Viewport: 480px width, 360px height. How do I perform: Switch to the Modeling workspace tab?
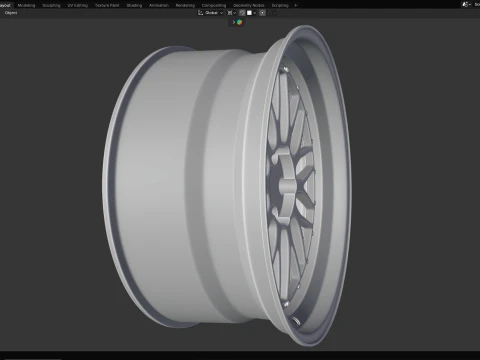click(26, 5)
